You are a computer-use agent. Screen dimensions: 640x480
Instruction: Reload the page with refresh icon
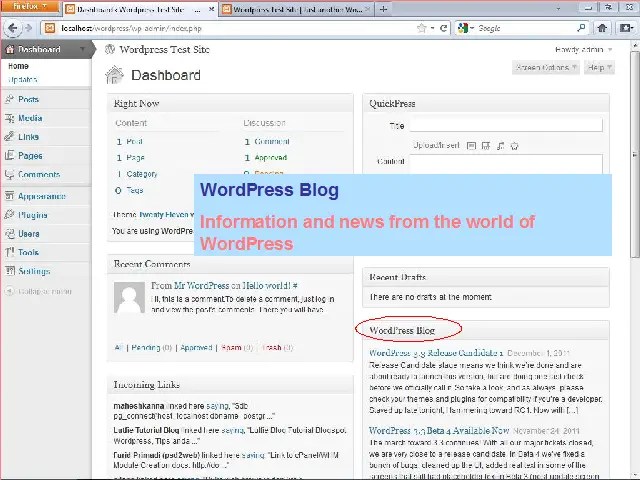pyautogui.click(x=443, y=28)
